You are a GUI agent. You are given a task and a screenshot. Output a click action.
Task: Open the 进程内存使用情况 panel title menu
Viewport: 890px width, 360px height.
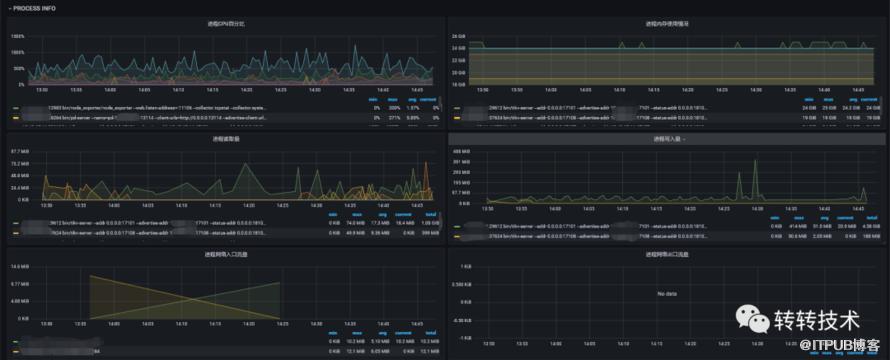[667, 24]
